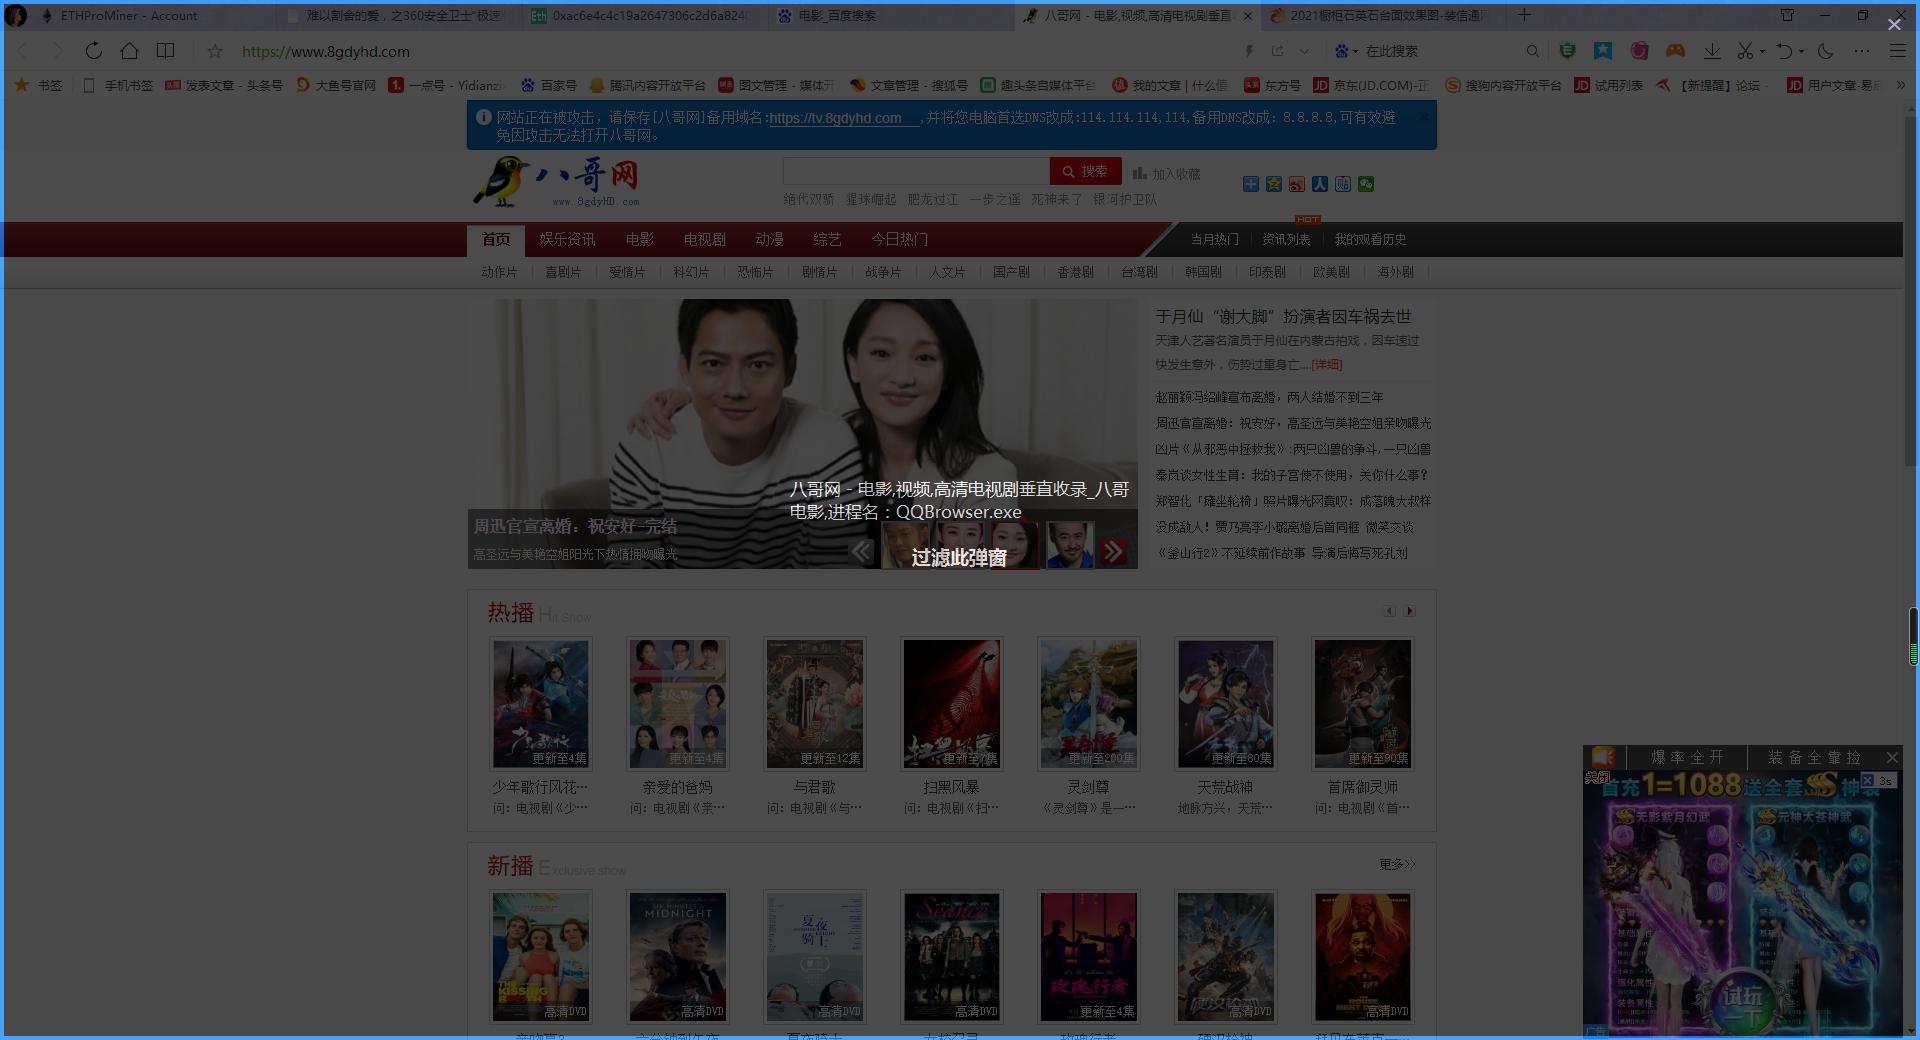The height and width of the screenshot is (1040, 1920).
Task: Share to Baidu Tieba icon
Action: click(1342, 184)
